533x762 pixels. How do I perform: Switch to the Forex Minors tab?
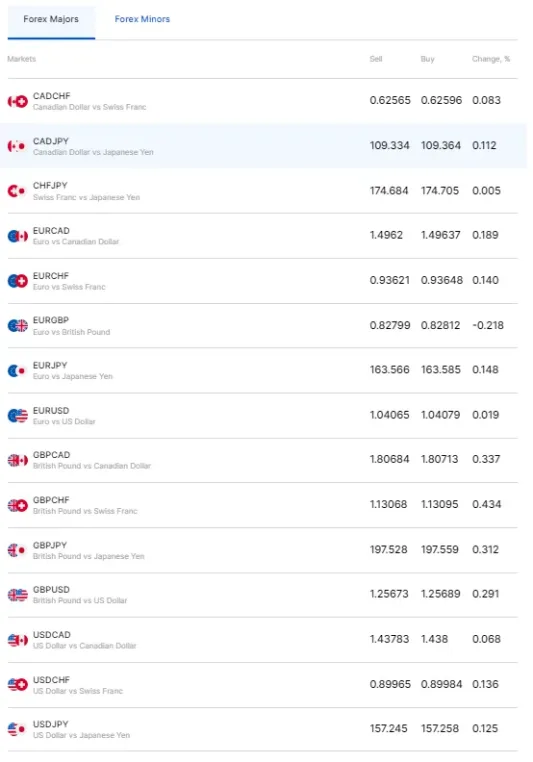click(142, 19)
